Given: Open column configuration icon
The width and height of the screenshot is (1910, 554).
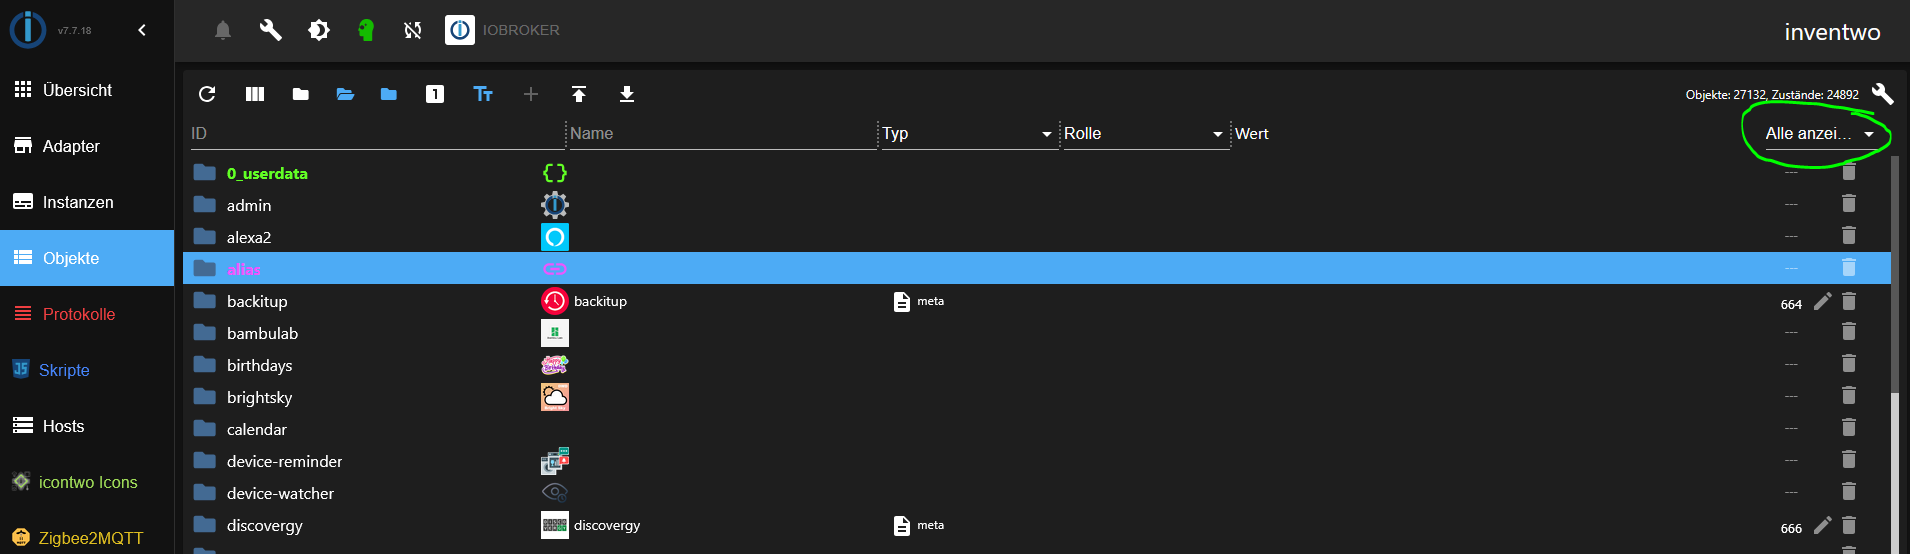Looking at the screenshot, I should click(255, 94).
